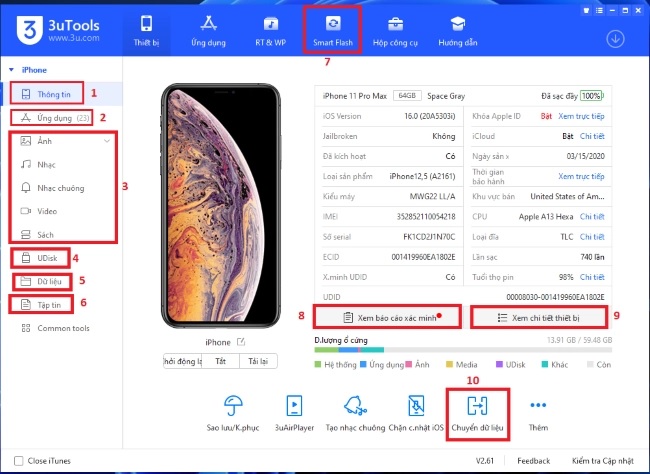
Task: Click the IMEI value 352852110054218
Action: 426,216
